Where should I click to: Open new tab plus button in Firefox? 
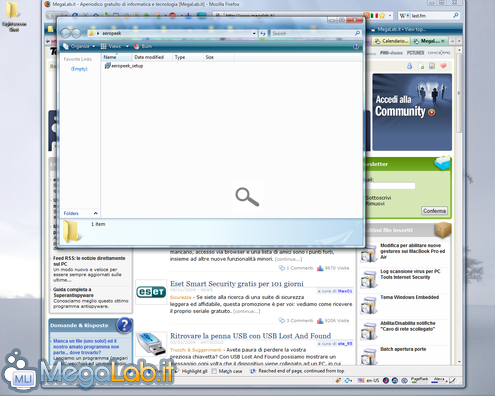[x=452, y=41]
